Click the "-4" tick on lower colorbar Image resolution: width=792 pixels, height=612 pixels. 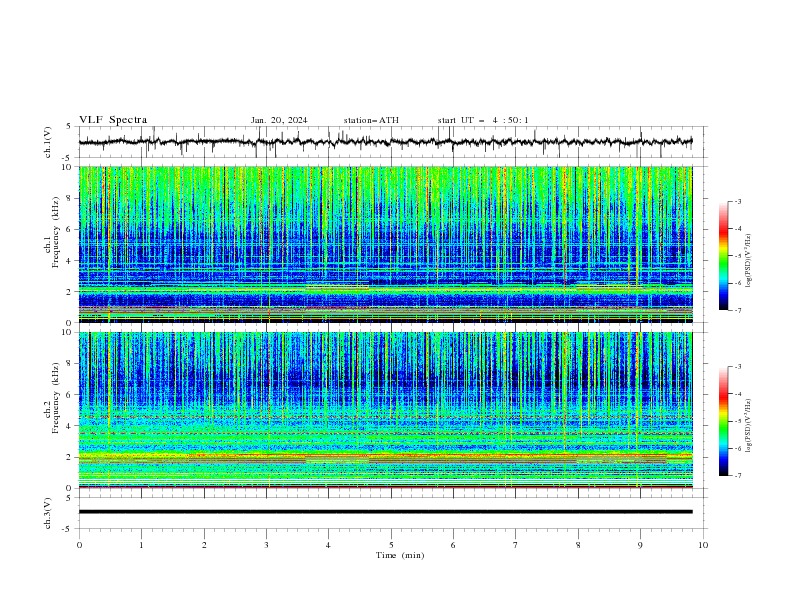click(x=738, y=394)
